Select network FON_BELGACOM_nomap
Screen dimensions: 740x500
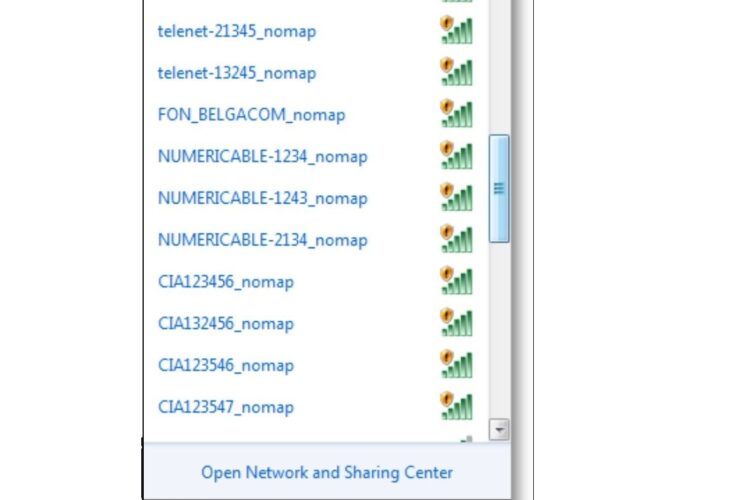pyautogui.click(x=252, y=115)
